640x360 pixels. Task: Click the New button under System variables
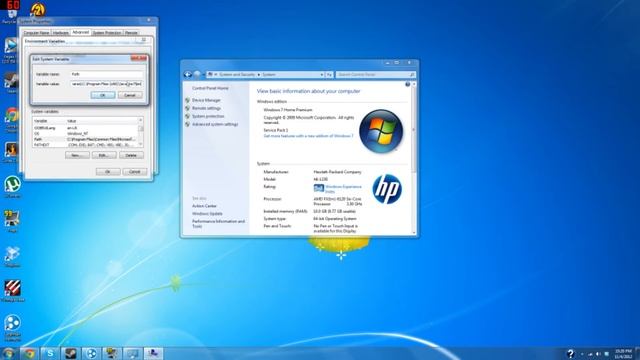(x=77, y=156)
